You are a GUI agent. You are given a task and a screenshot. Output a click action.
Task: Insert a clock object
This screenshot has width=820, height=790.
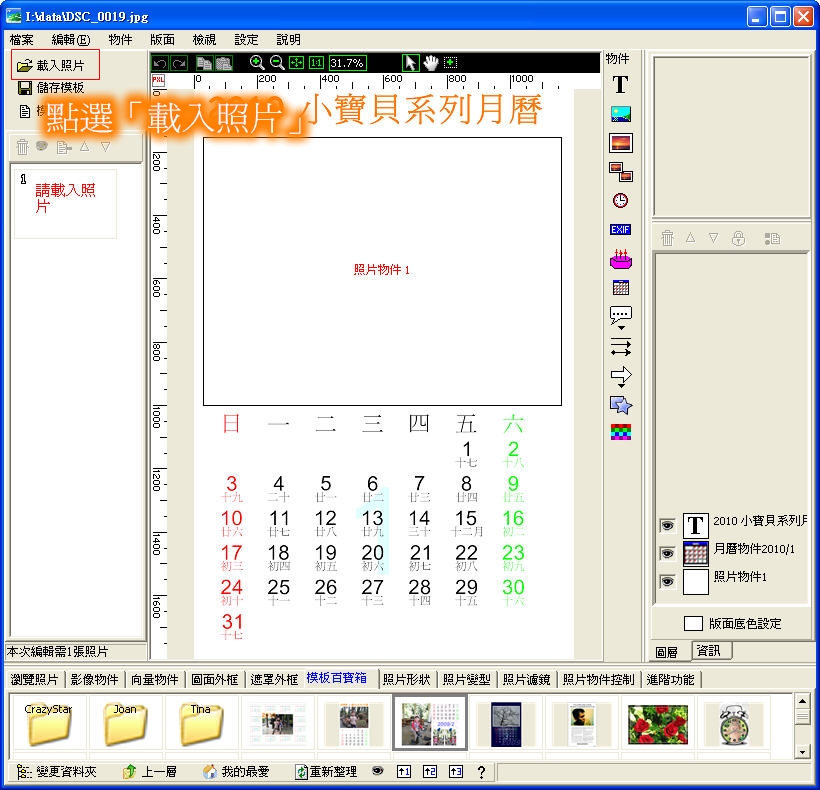coord(621,201)
